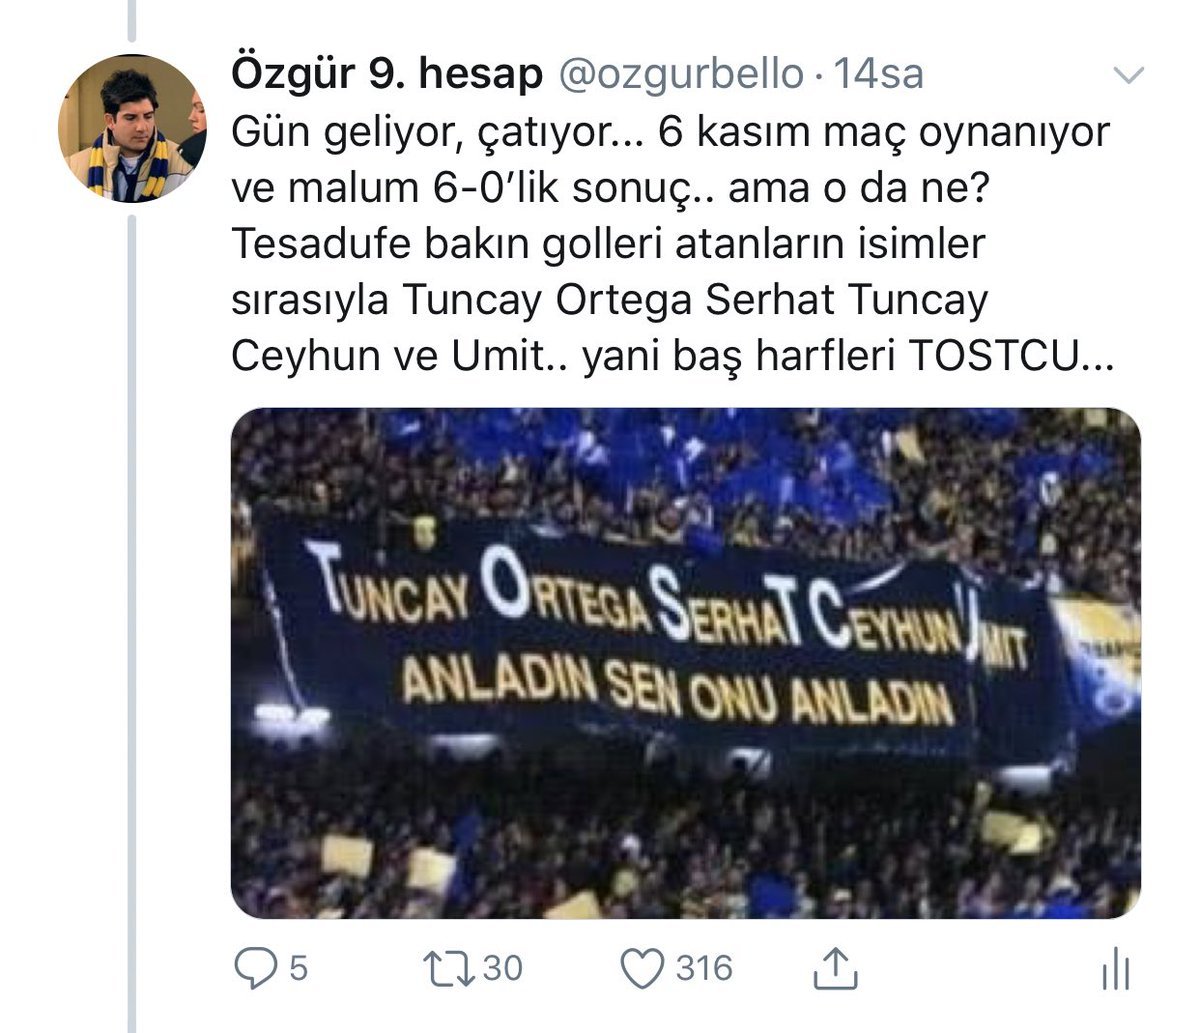Click the retweet count number 30
Image resolution: width=1200 pixels, height=1033 pixels.
pyautogui.click(x=503, y=968)
